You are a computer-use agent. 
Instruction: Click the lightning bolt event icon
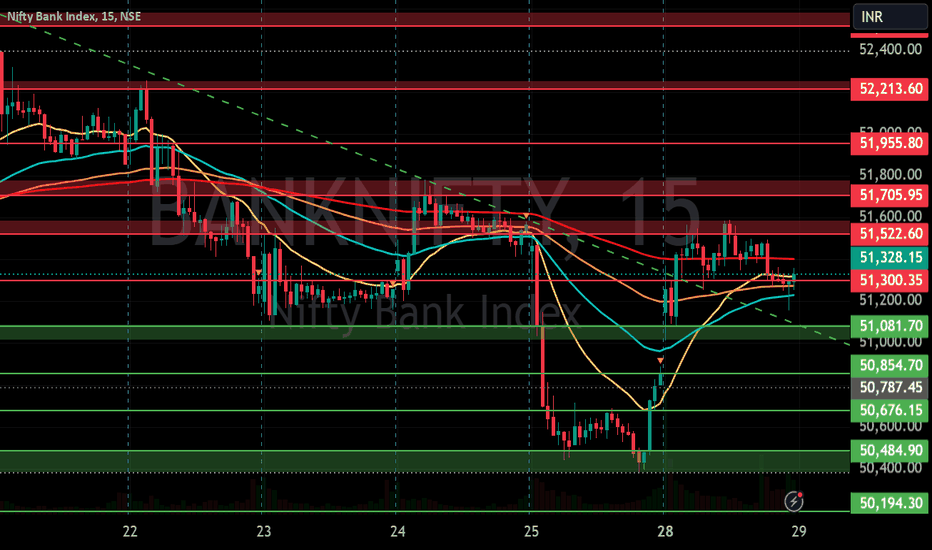coord(794,501)
